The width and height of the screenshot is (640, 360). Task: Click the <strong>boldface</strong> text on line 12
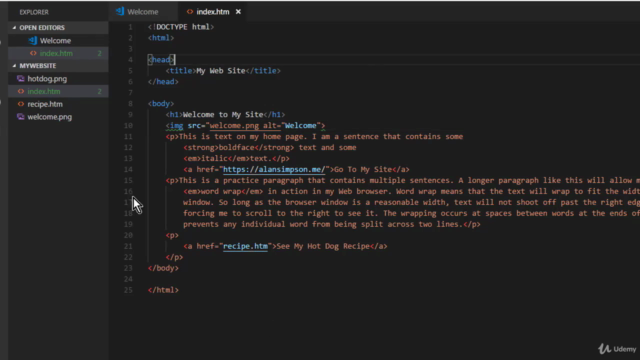click(x=239, y=147)
